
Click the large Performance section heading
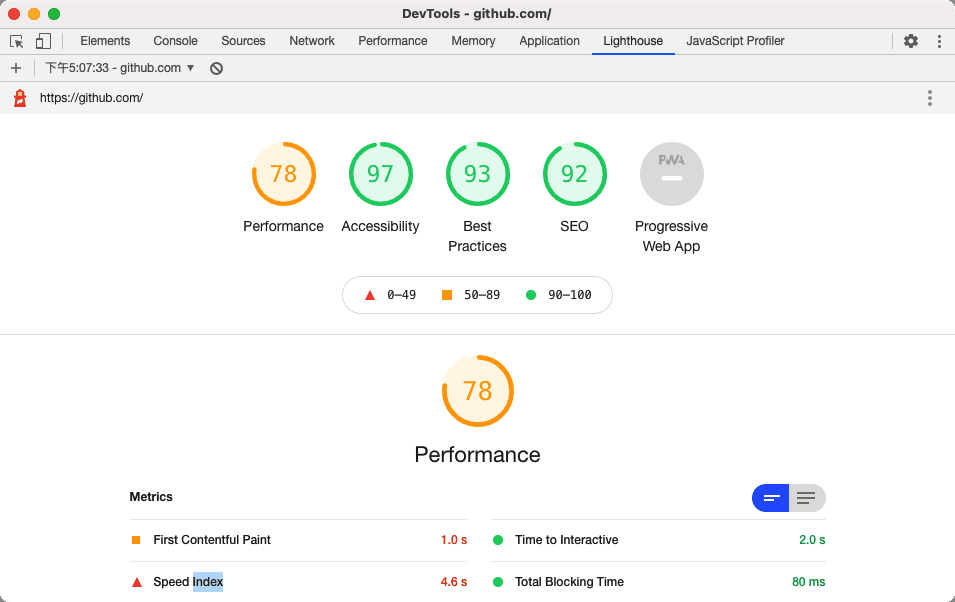[x=478, y=455]
